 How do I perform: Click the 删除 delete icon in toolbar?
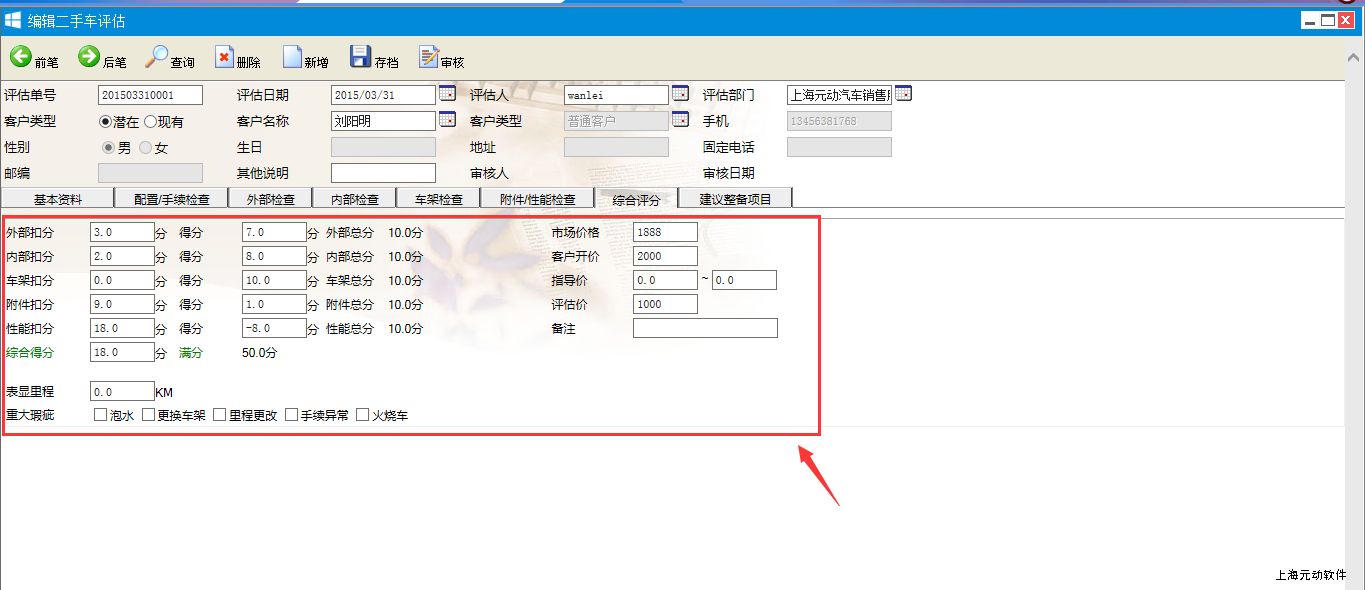[x=224, y=58]
